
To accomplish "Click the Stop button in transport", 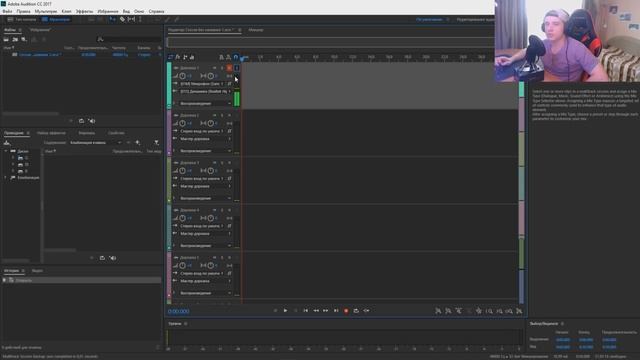I will [275, 311].
